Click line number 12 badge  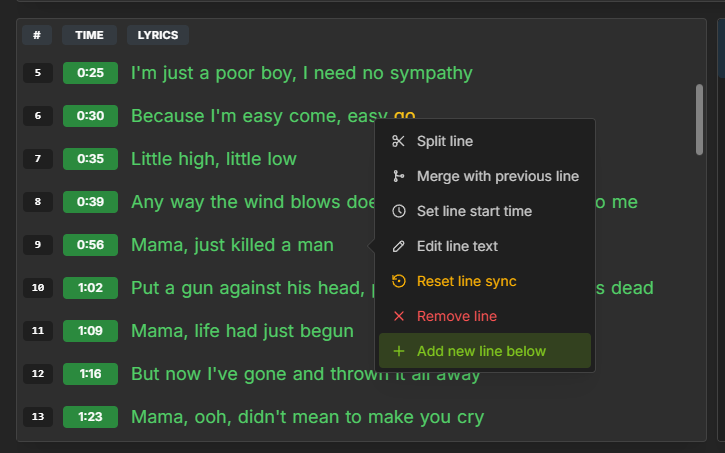click(x=38, y=374)
